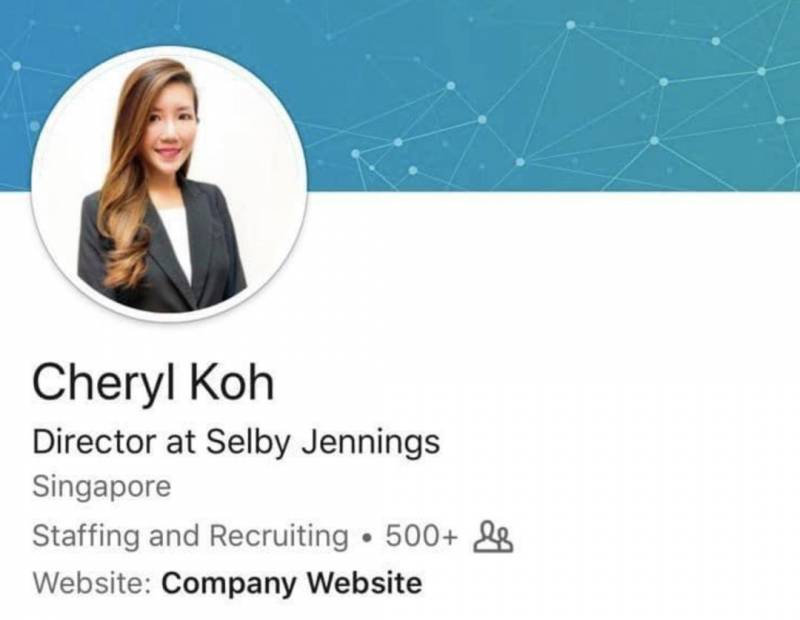Click the word Recruiting in industry line
800x620 pixels.
point(280,537)
